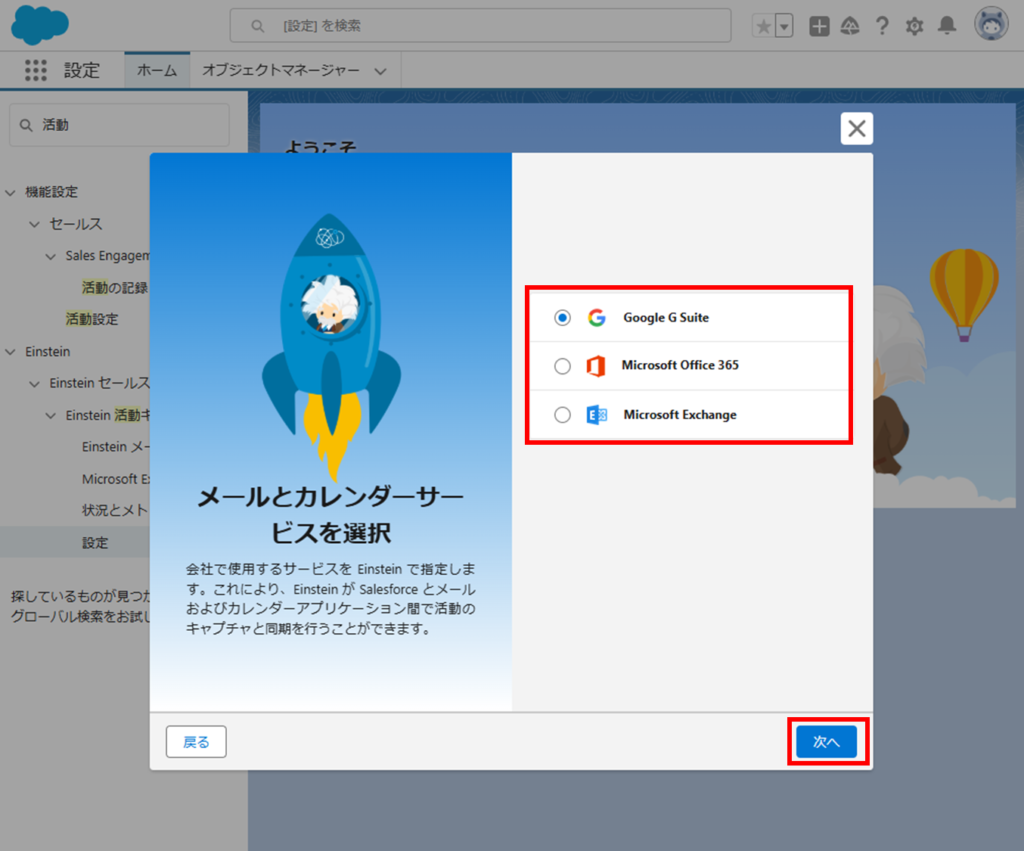This screenshot has width=1024, height=851.
Task: Click the Google G Suite label
Action: 665,317
